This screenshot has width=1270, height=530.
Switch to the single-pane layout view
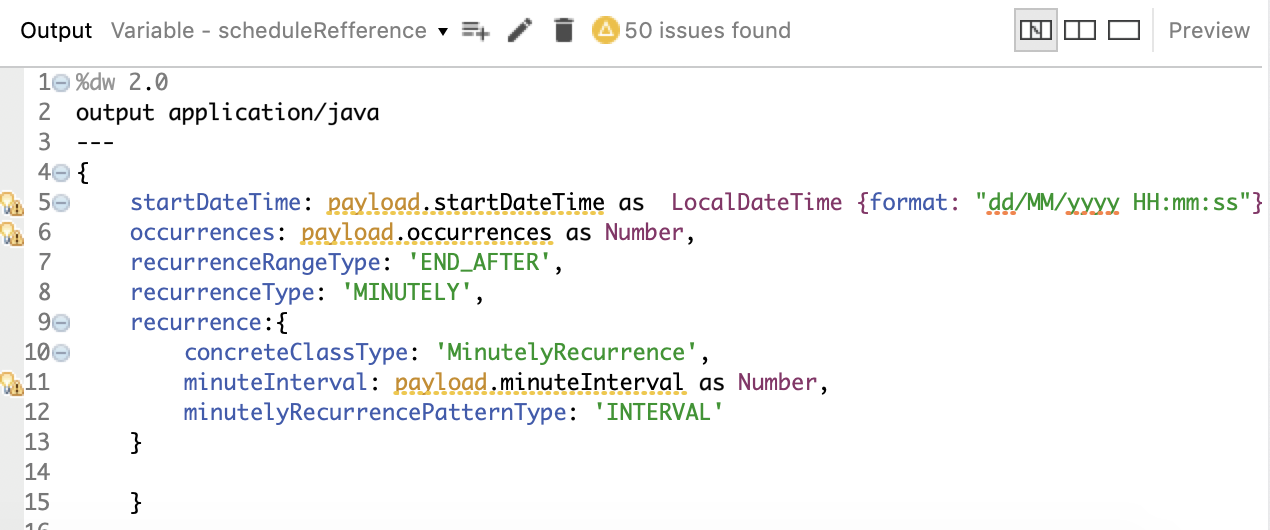[x=1125, y=31]
